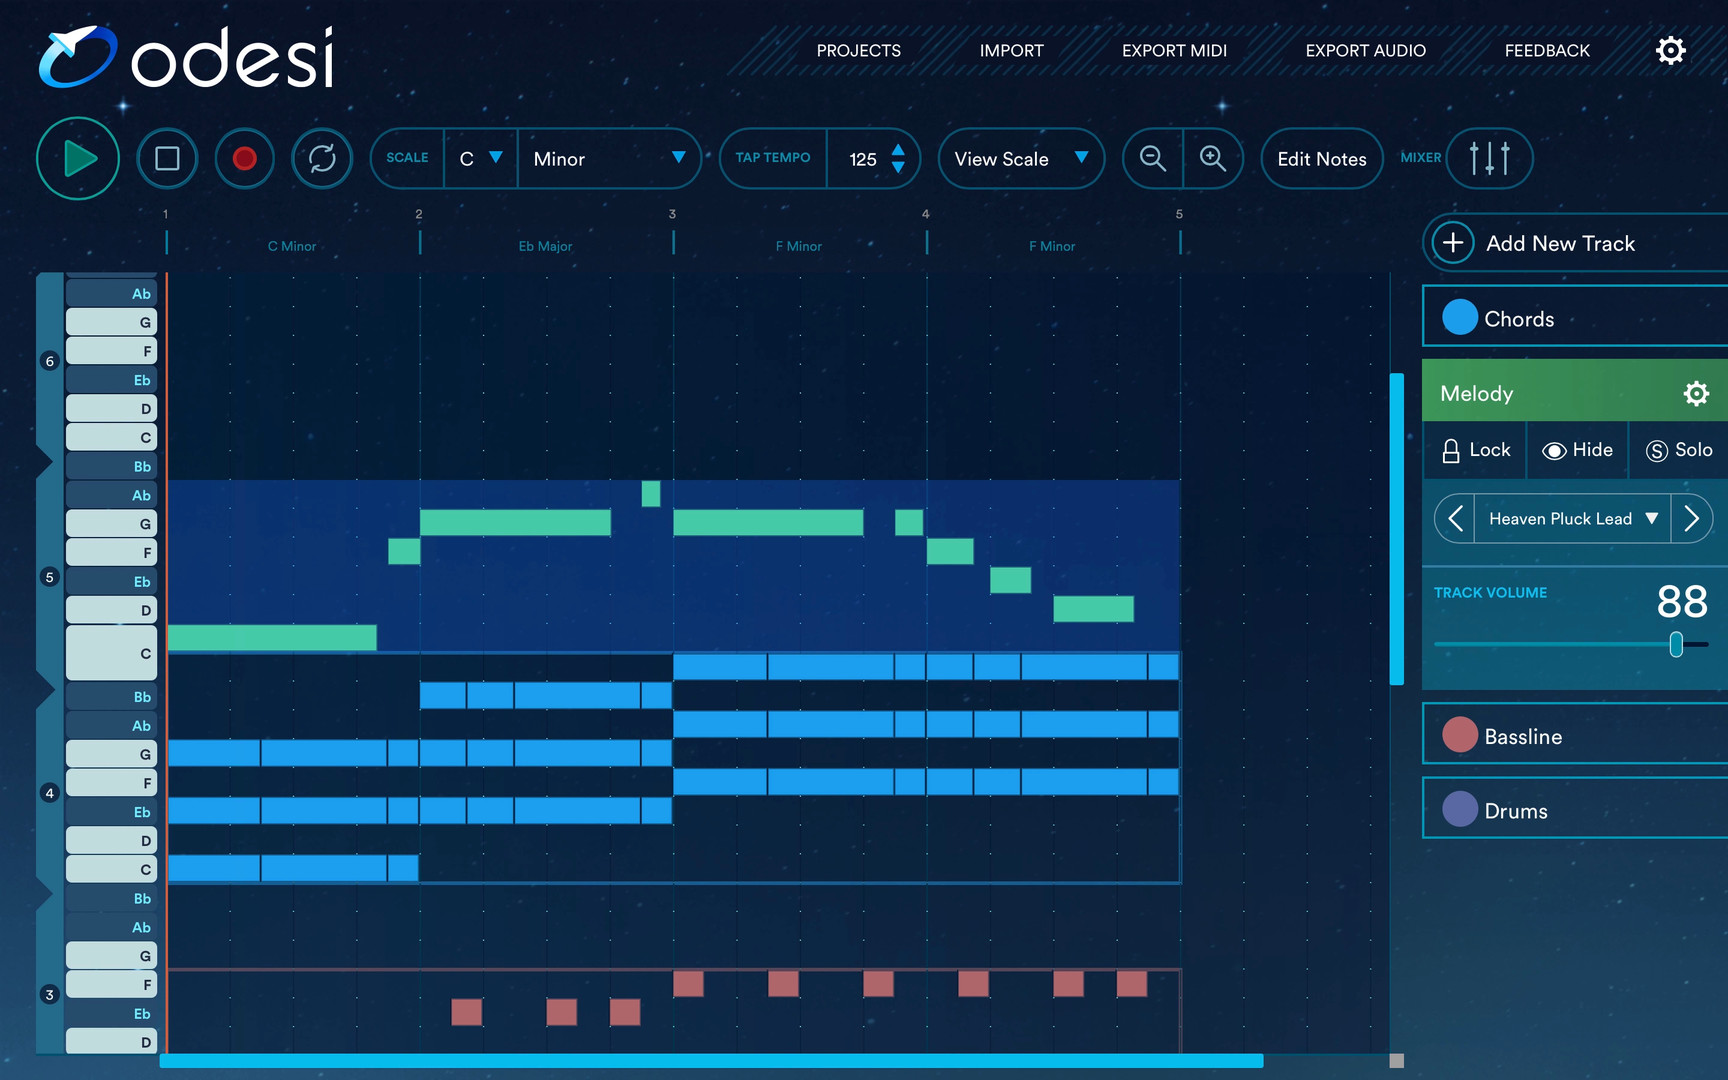Screen dimensions: 1728x1080
Task: Expand the Minor scale type dropdown
Action: [x=608, y=158]
